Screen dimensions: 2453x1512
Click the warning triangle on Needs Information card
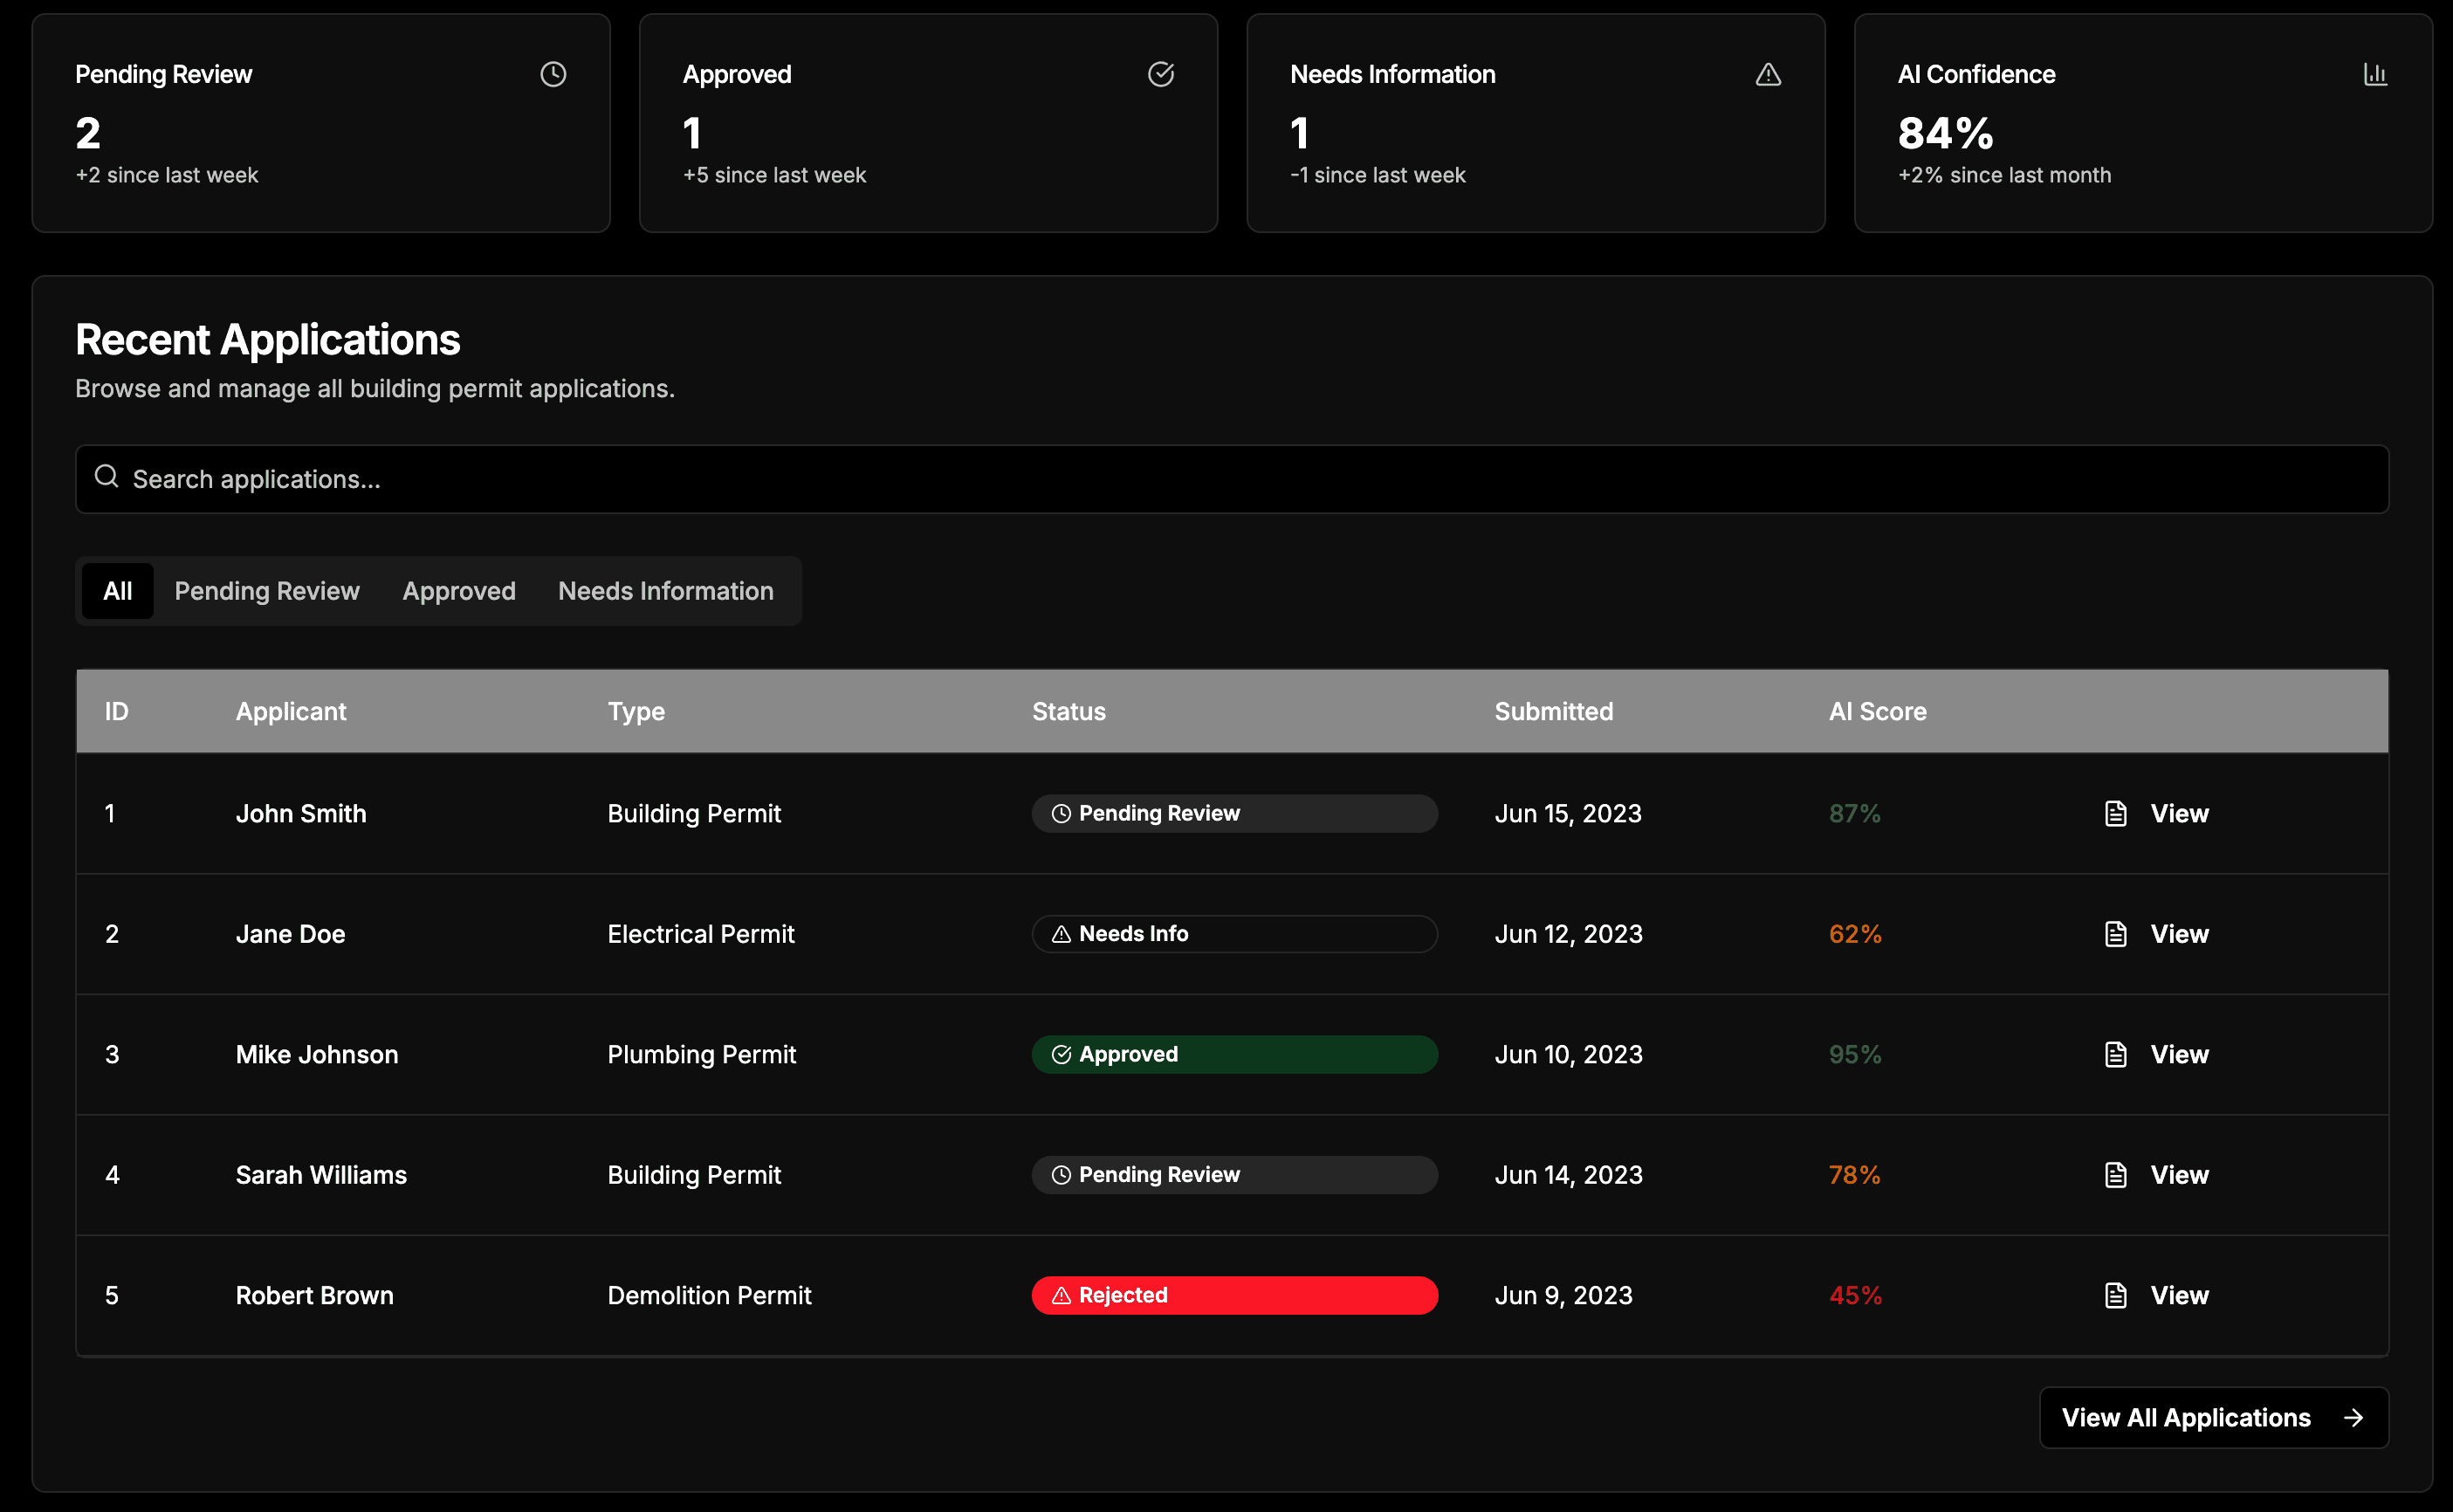pos(1768,74)
